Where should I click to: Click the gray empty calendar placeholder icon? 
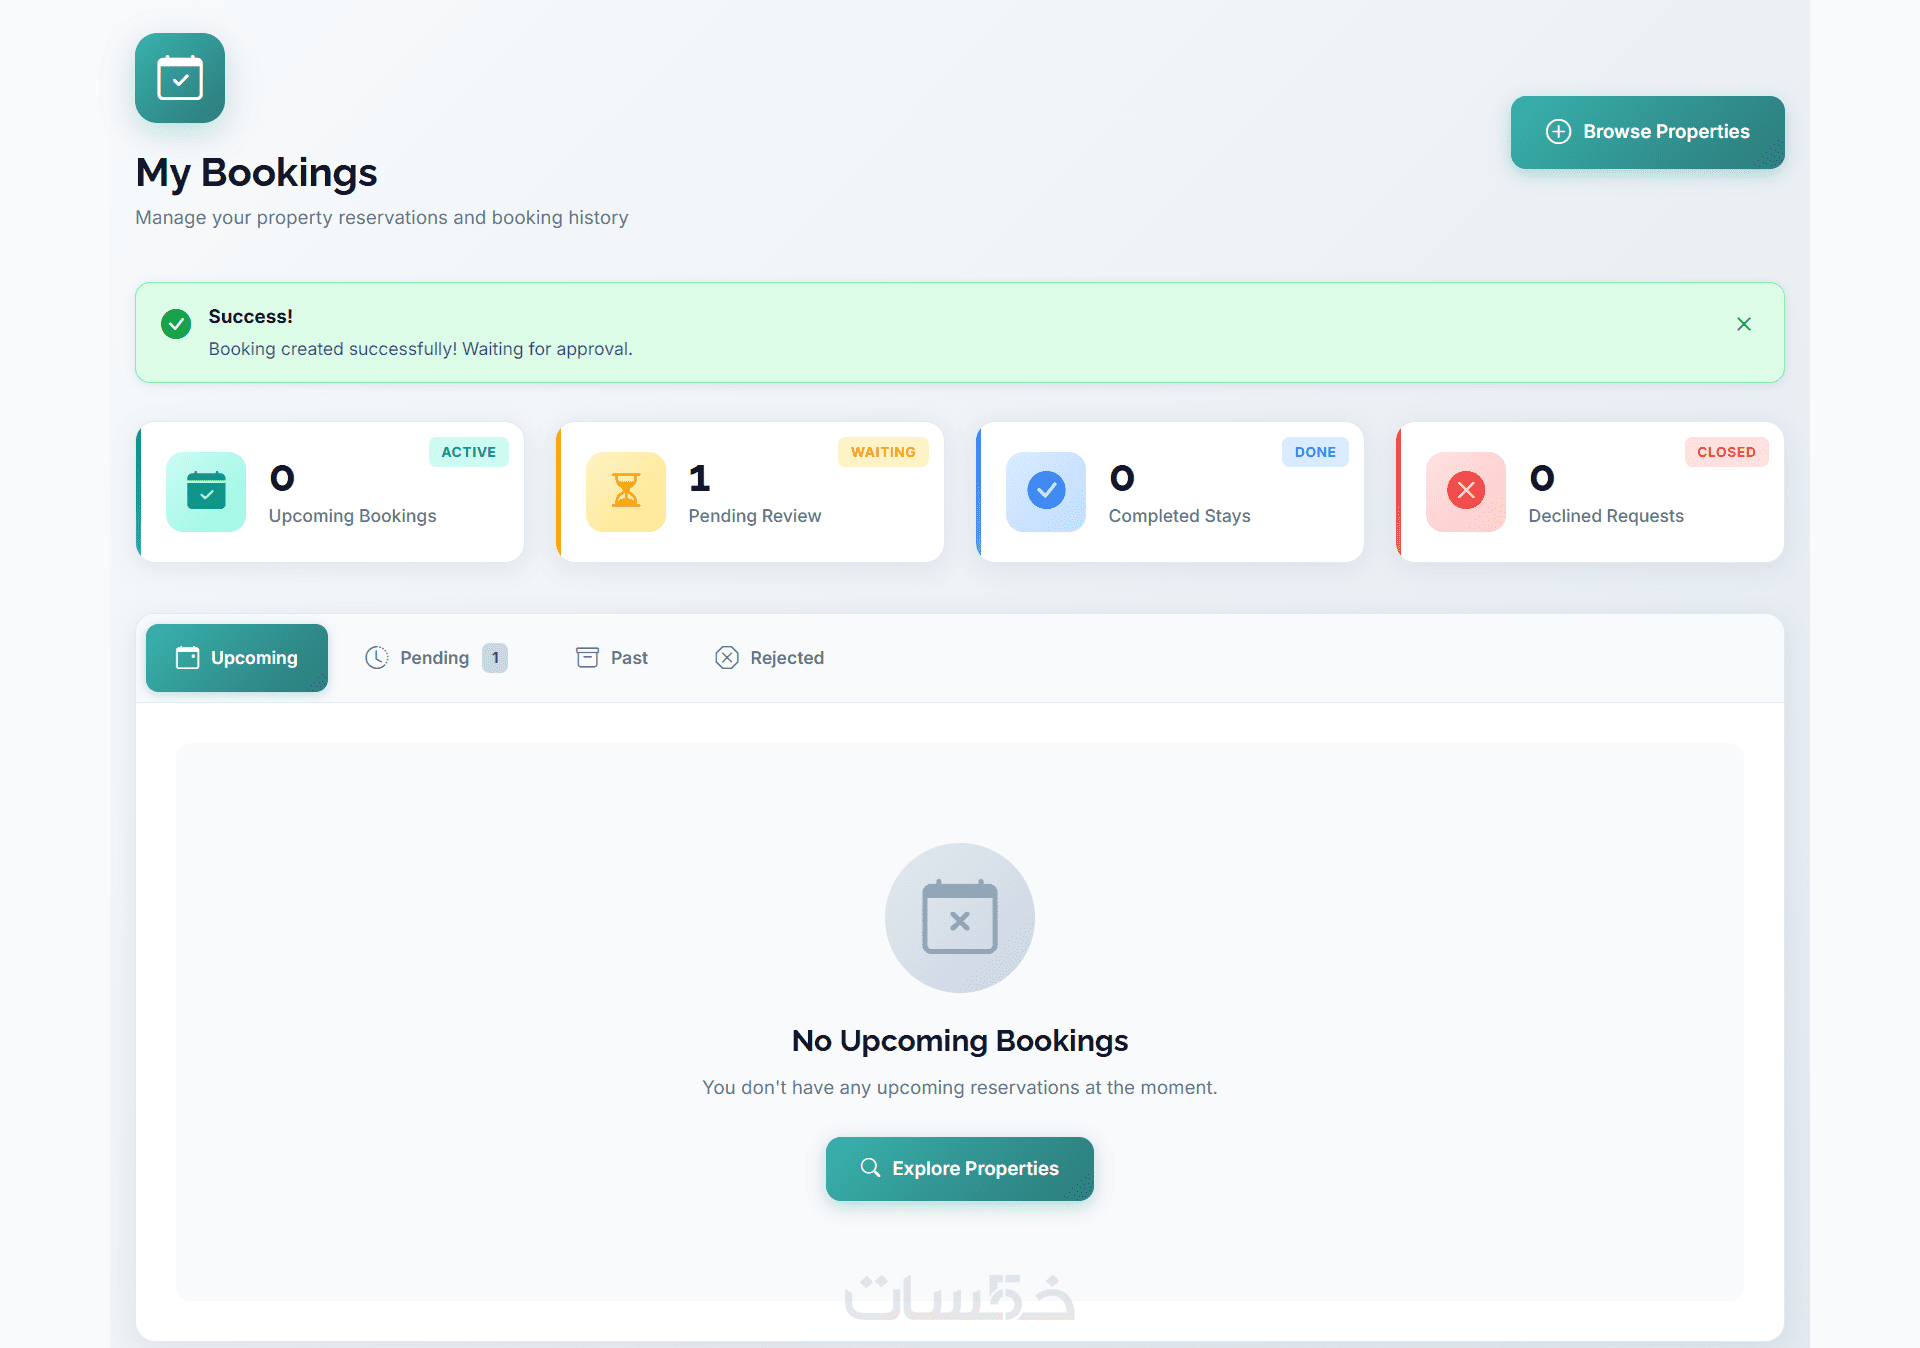[x=960, y=918]
